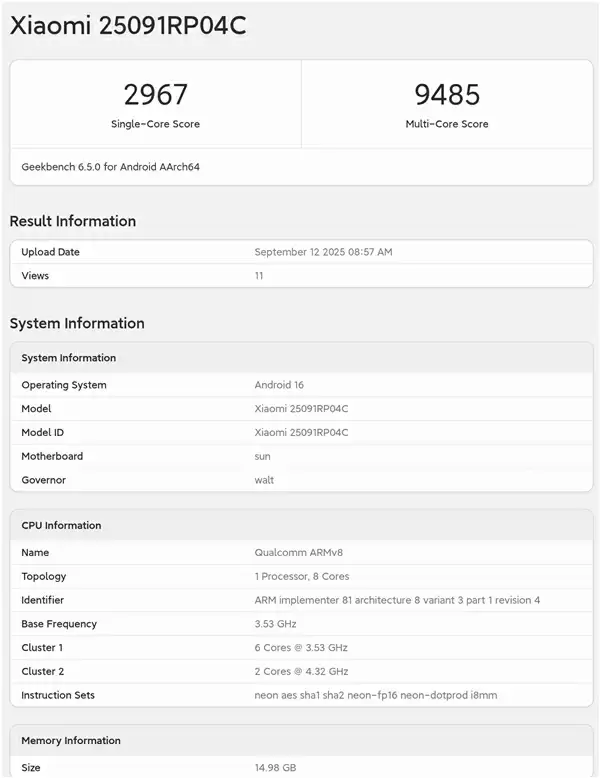The height and width of the screenshot is (778, 600).
Task: Click the Views count value 11
Action: pyautogui.click(x=259, y=276)
